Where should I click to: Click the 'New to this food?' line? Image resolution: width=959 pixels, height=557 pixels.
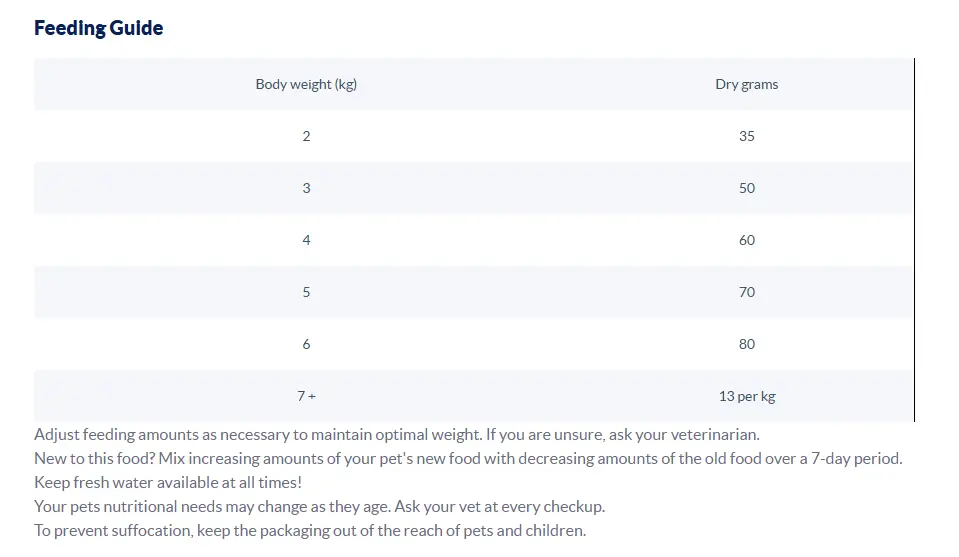(468, 459)
